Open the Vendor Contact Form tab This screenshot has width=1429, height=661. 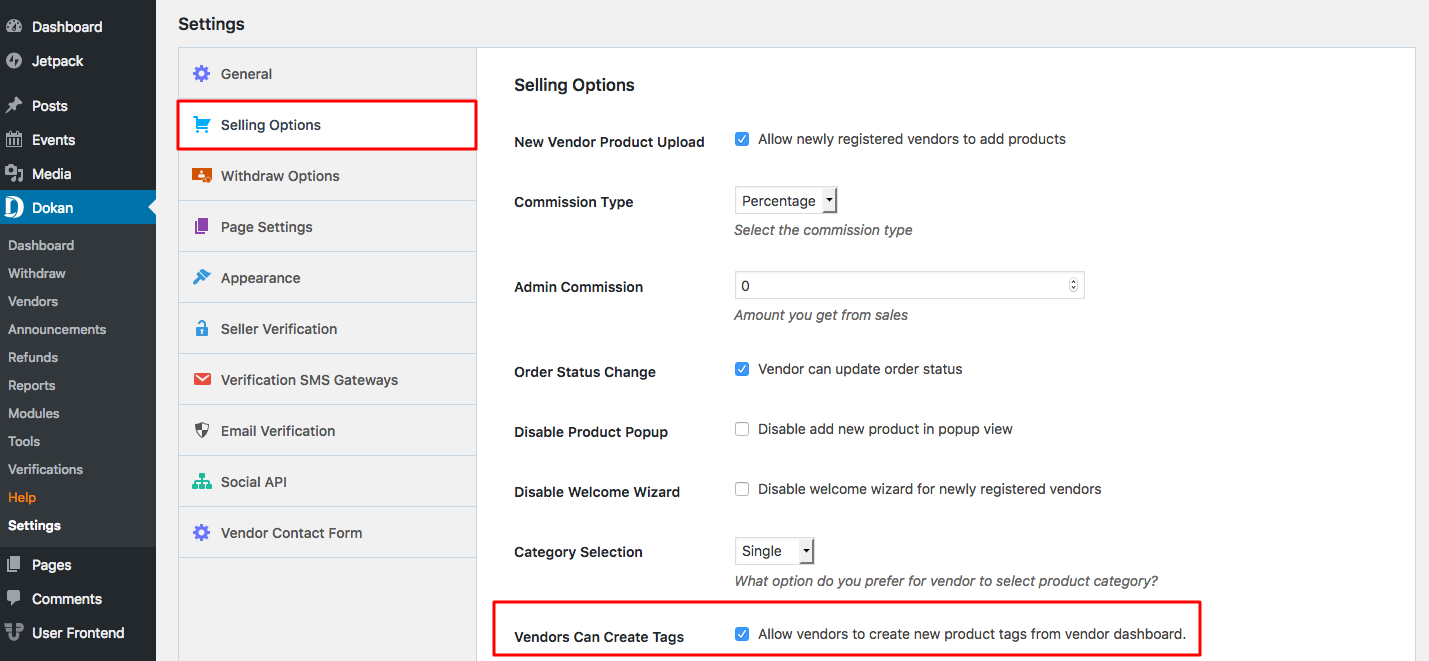[x=328, y=533]
